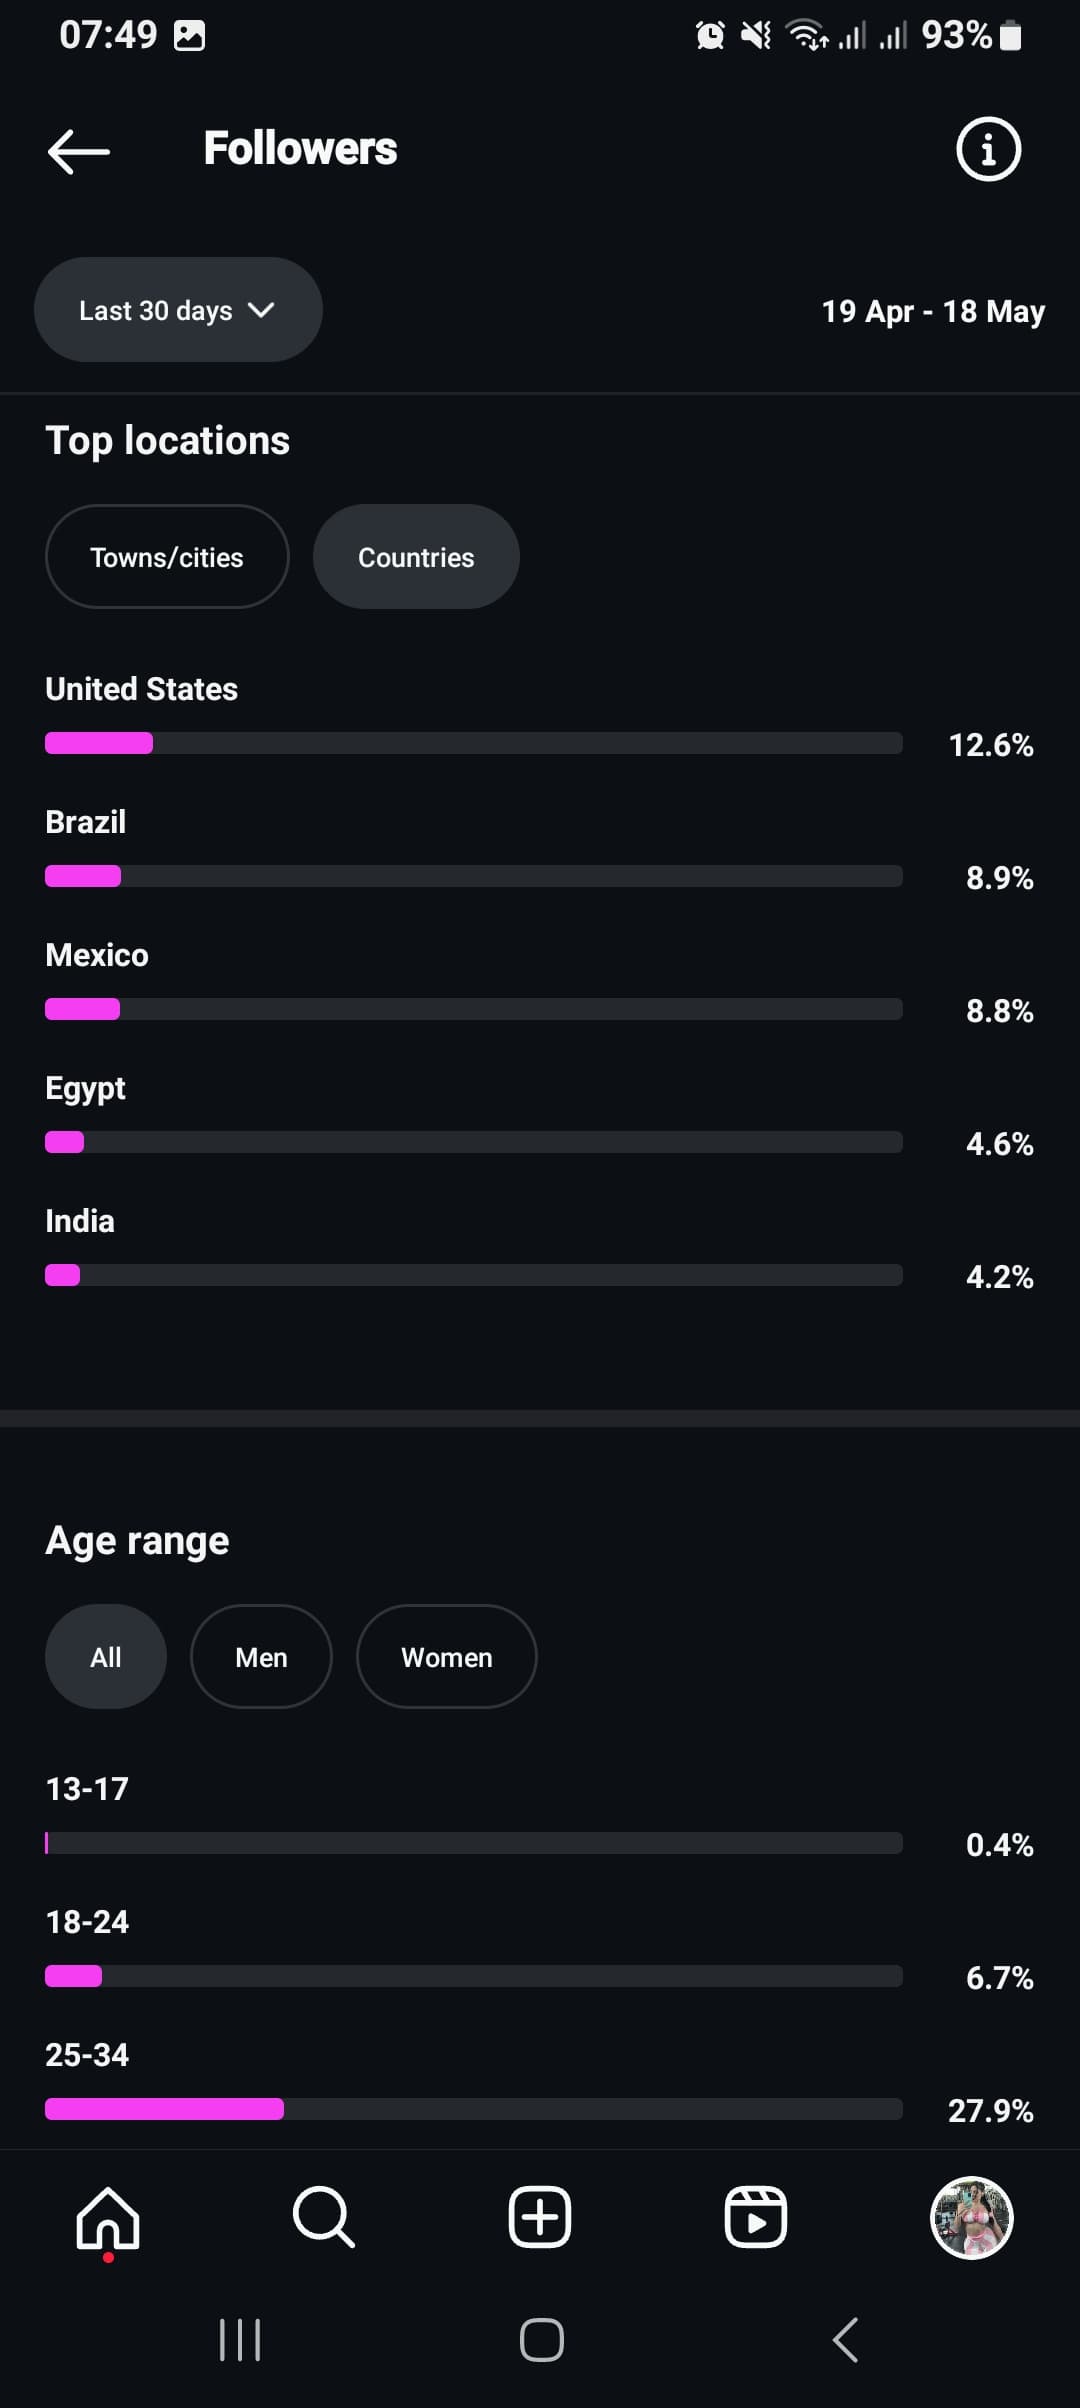Filter age range by Men
This screenshot has width=1080, height=2408.
261,1657
